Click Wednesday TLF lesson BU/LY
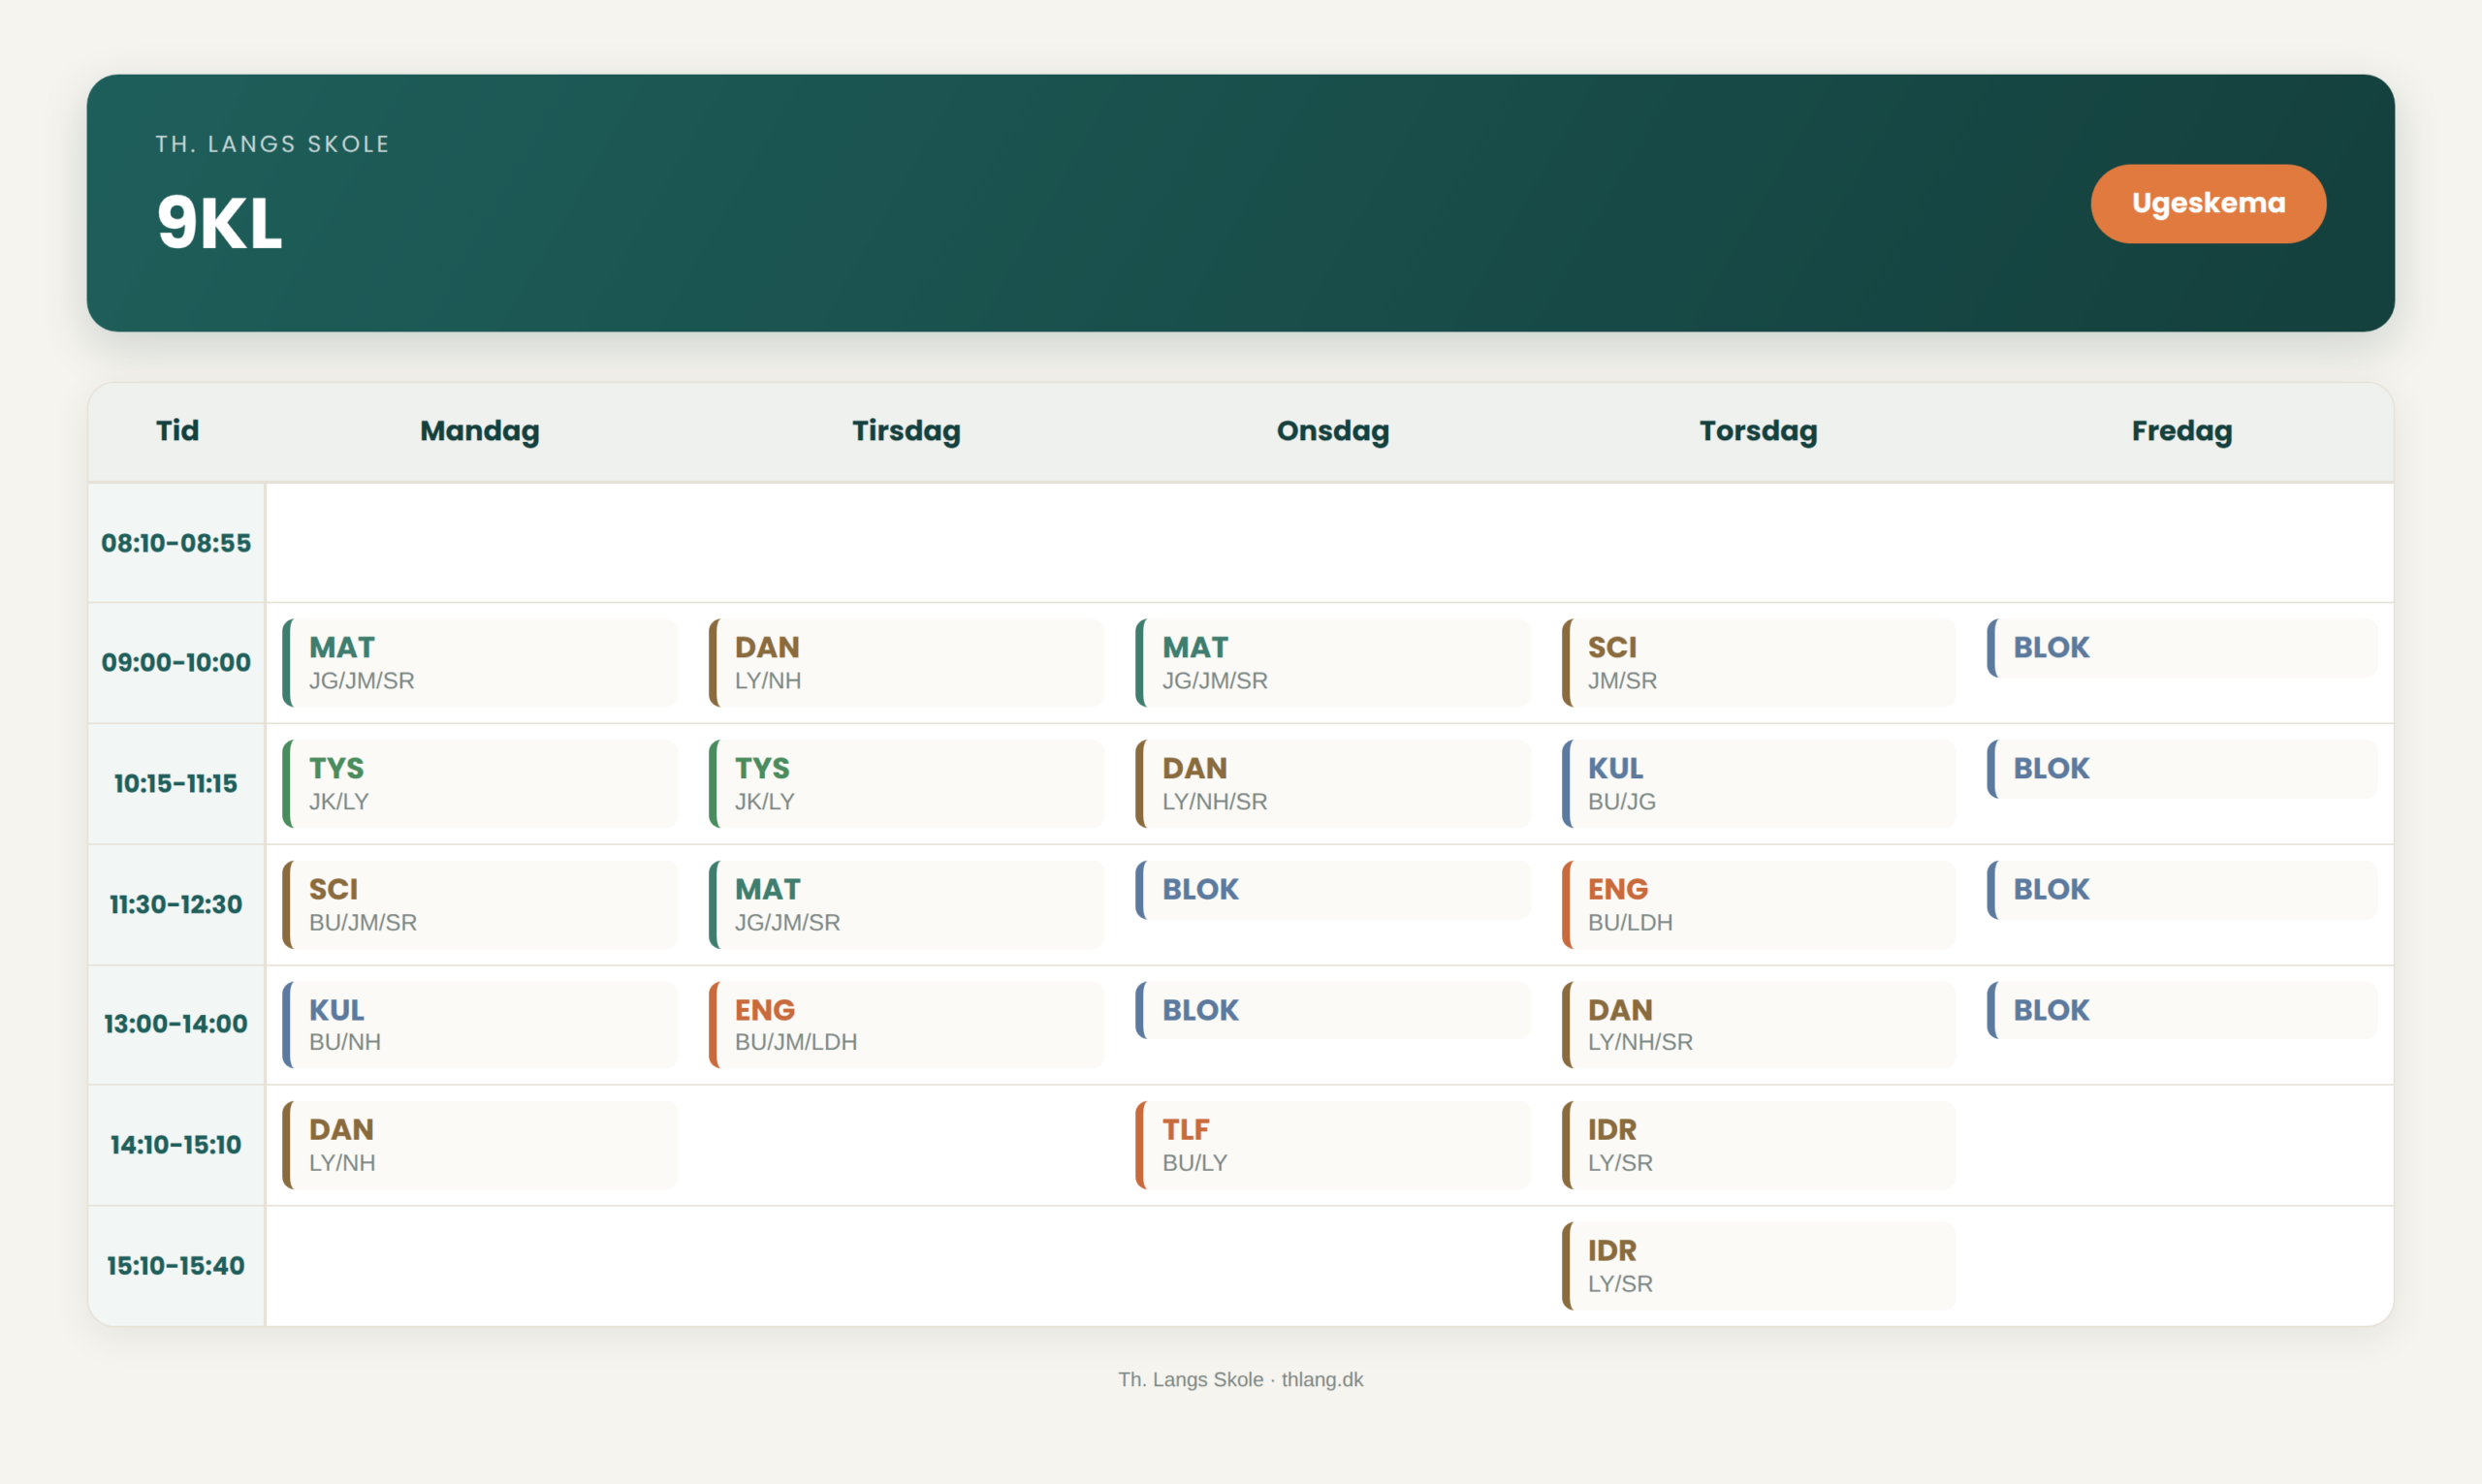The height and width of the screenshot is (1484, 2482). 1333,1145
